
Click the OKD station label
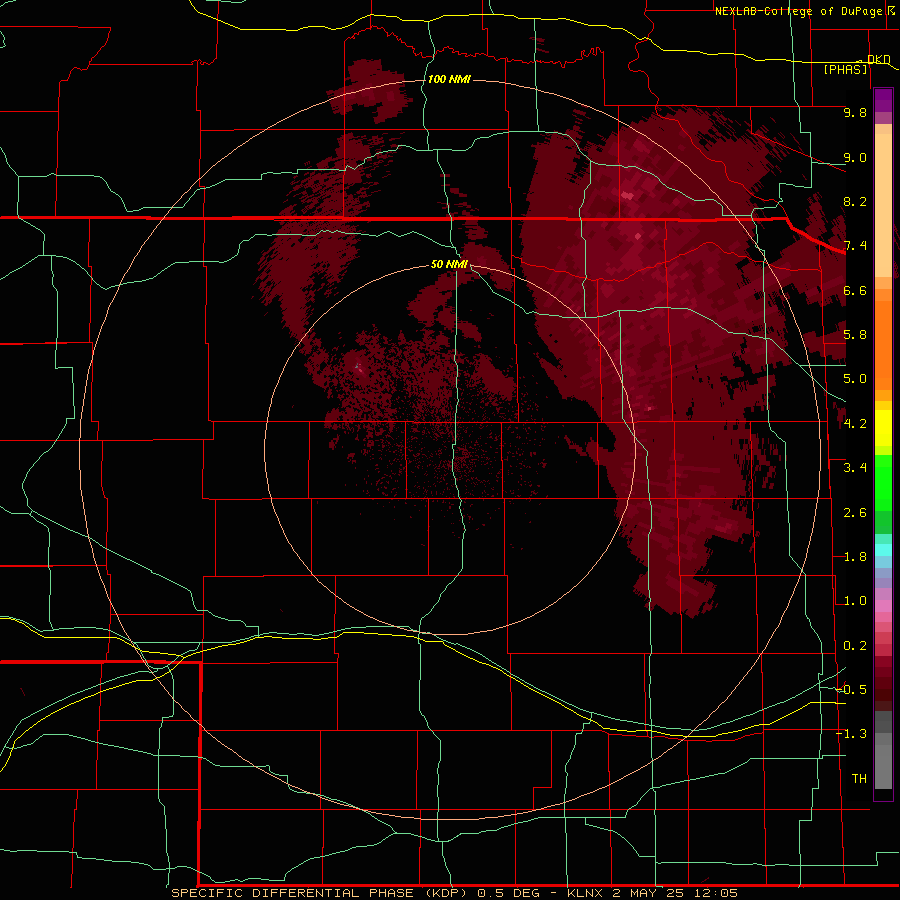(879, 59)
